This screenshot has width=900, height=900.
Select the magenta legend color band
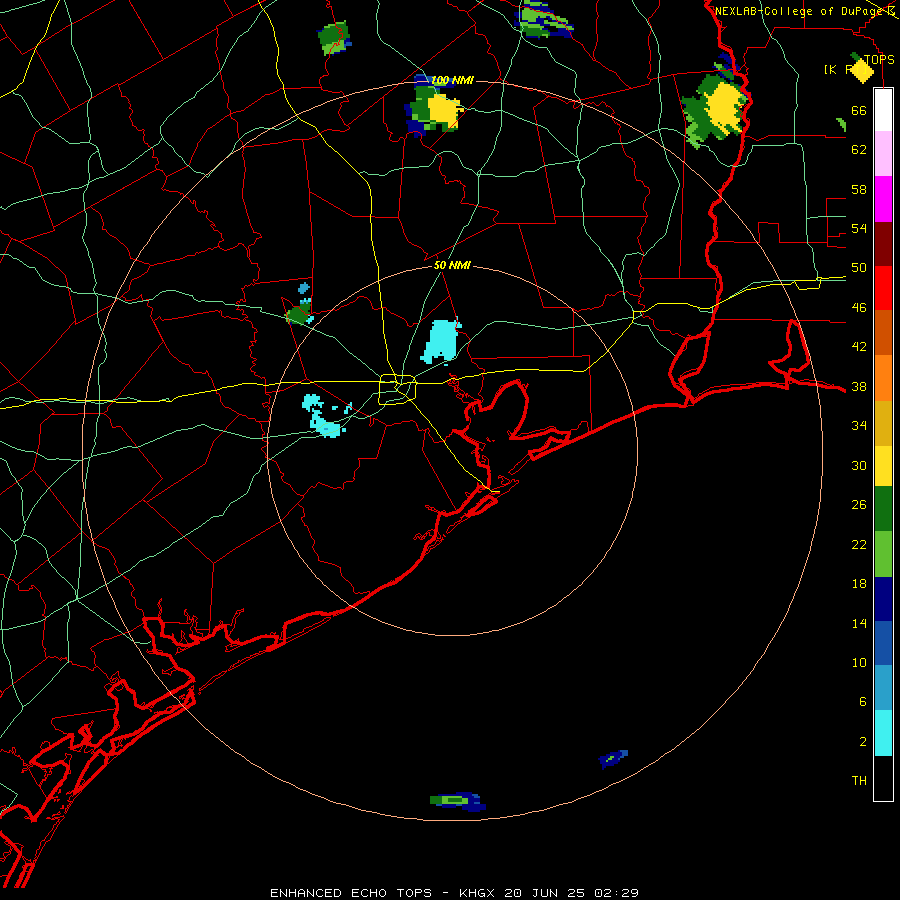pyautogui.click(x=883, y=199)
